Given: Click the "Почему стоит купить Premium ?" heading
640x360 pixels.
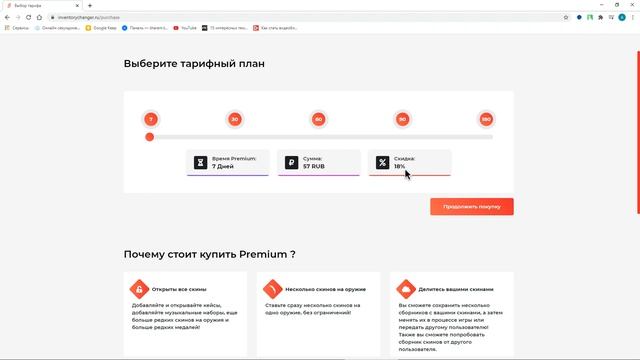Looking at the screenshot, I should 209,254.
